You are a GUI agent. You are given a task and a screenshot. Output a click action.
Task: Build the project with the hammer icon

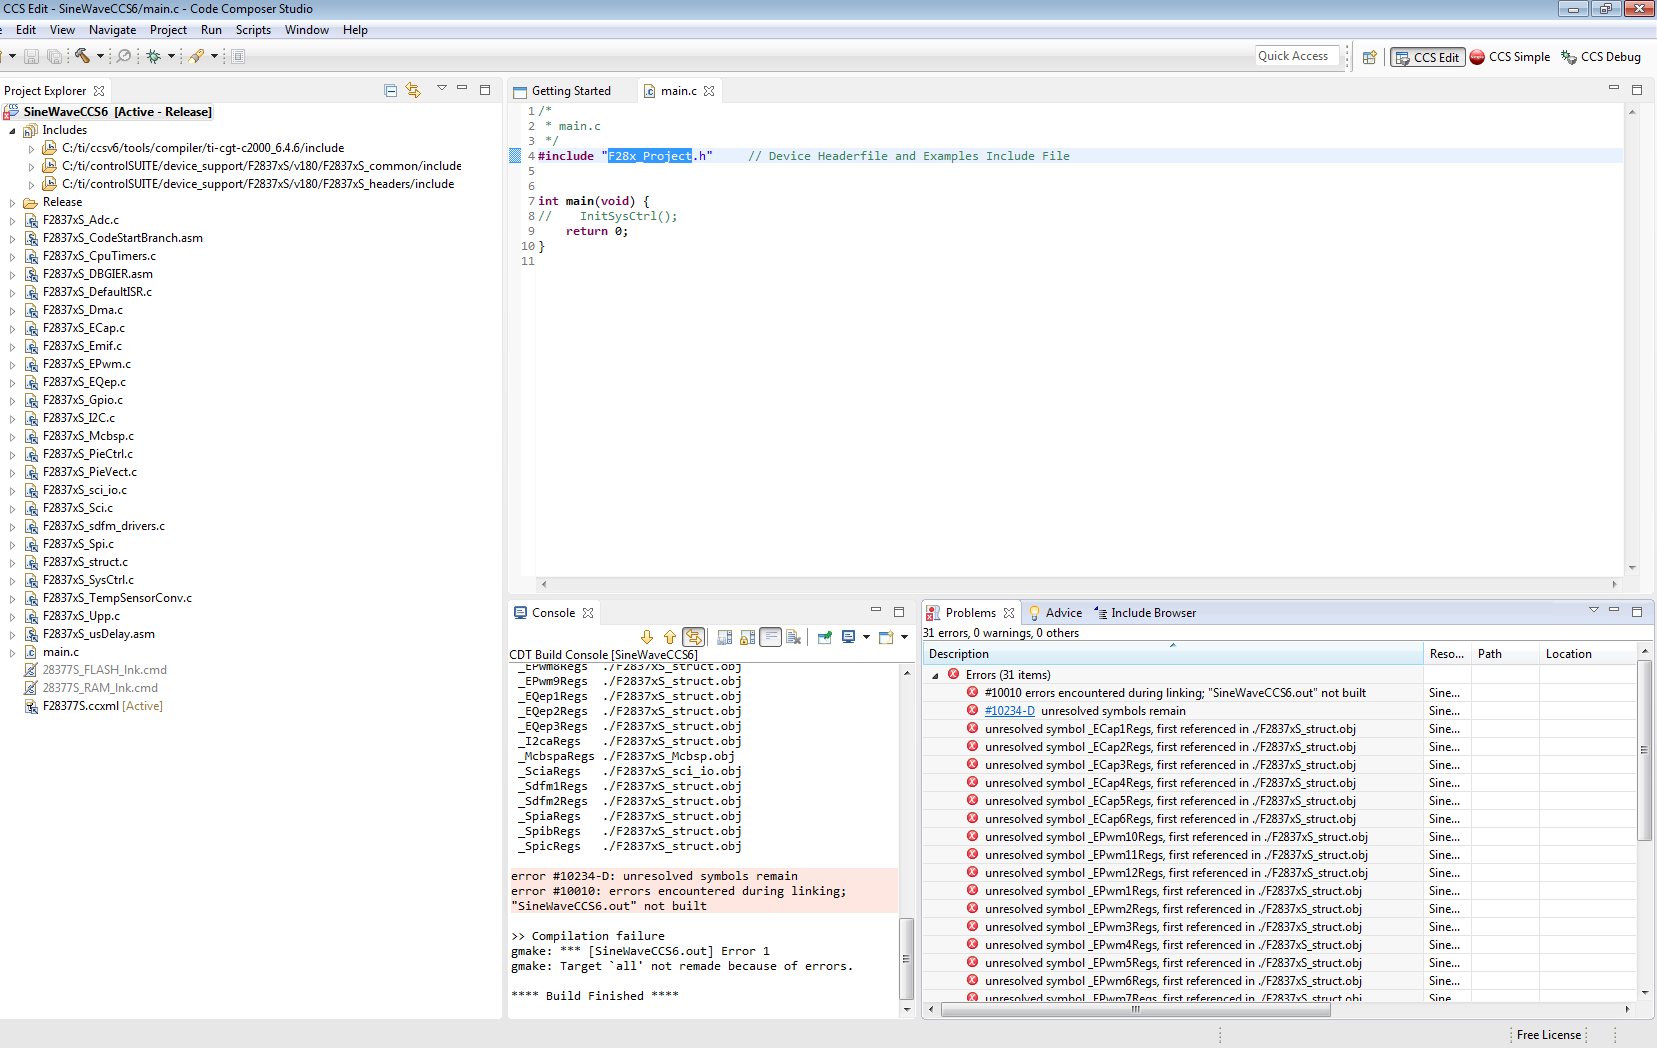click(82, 57)
